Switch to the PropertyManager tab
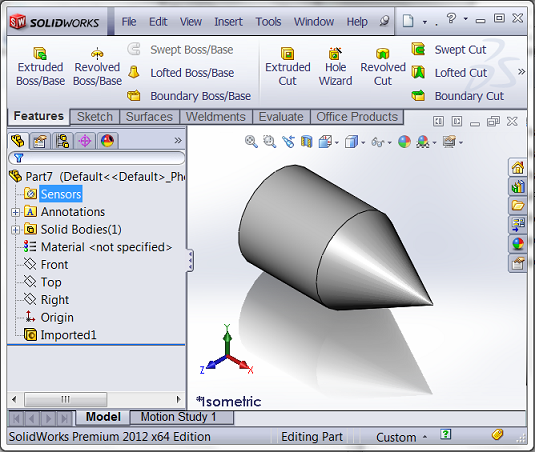The image size is (535, 452). coord(40,141)
